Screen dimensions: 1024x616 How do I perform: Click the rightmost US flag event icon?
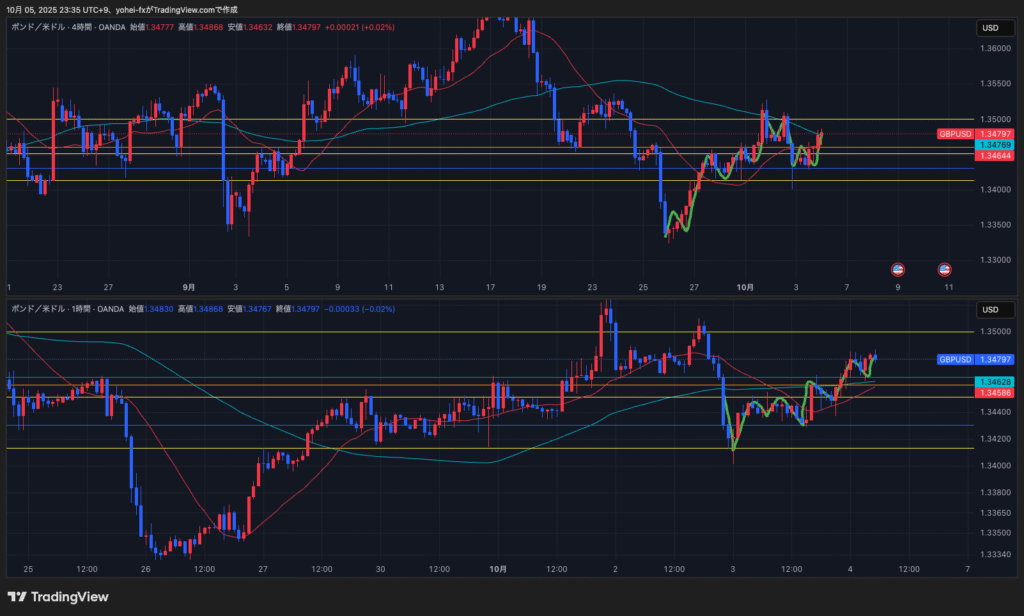coord(944,269)
